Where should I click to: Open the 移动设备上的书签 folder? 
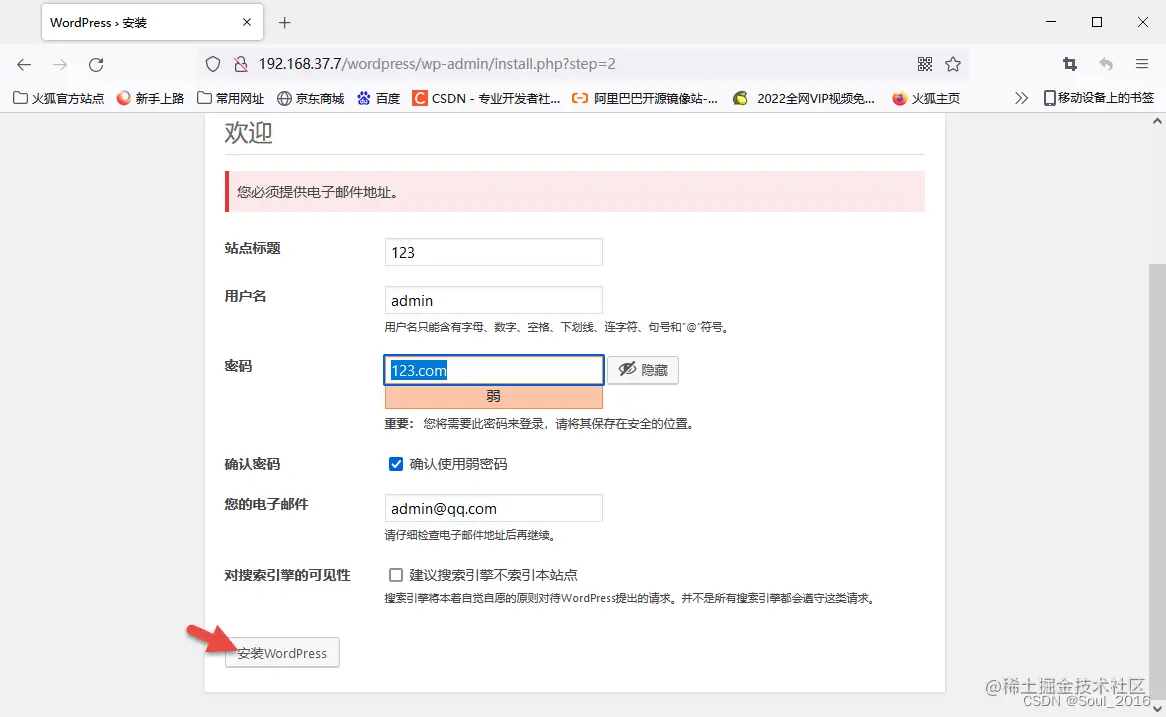(1098, 99)
